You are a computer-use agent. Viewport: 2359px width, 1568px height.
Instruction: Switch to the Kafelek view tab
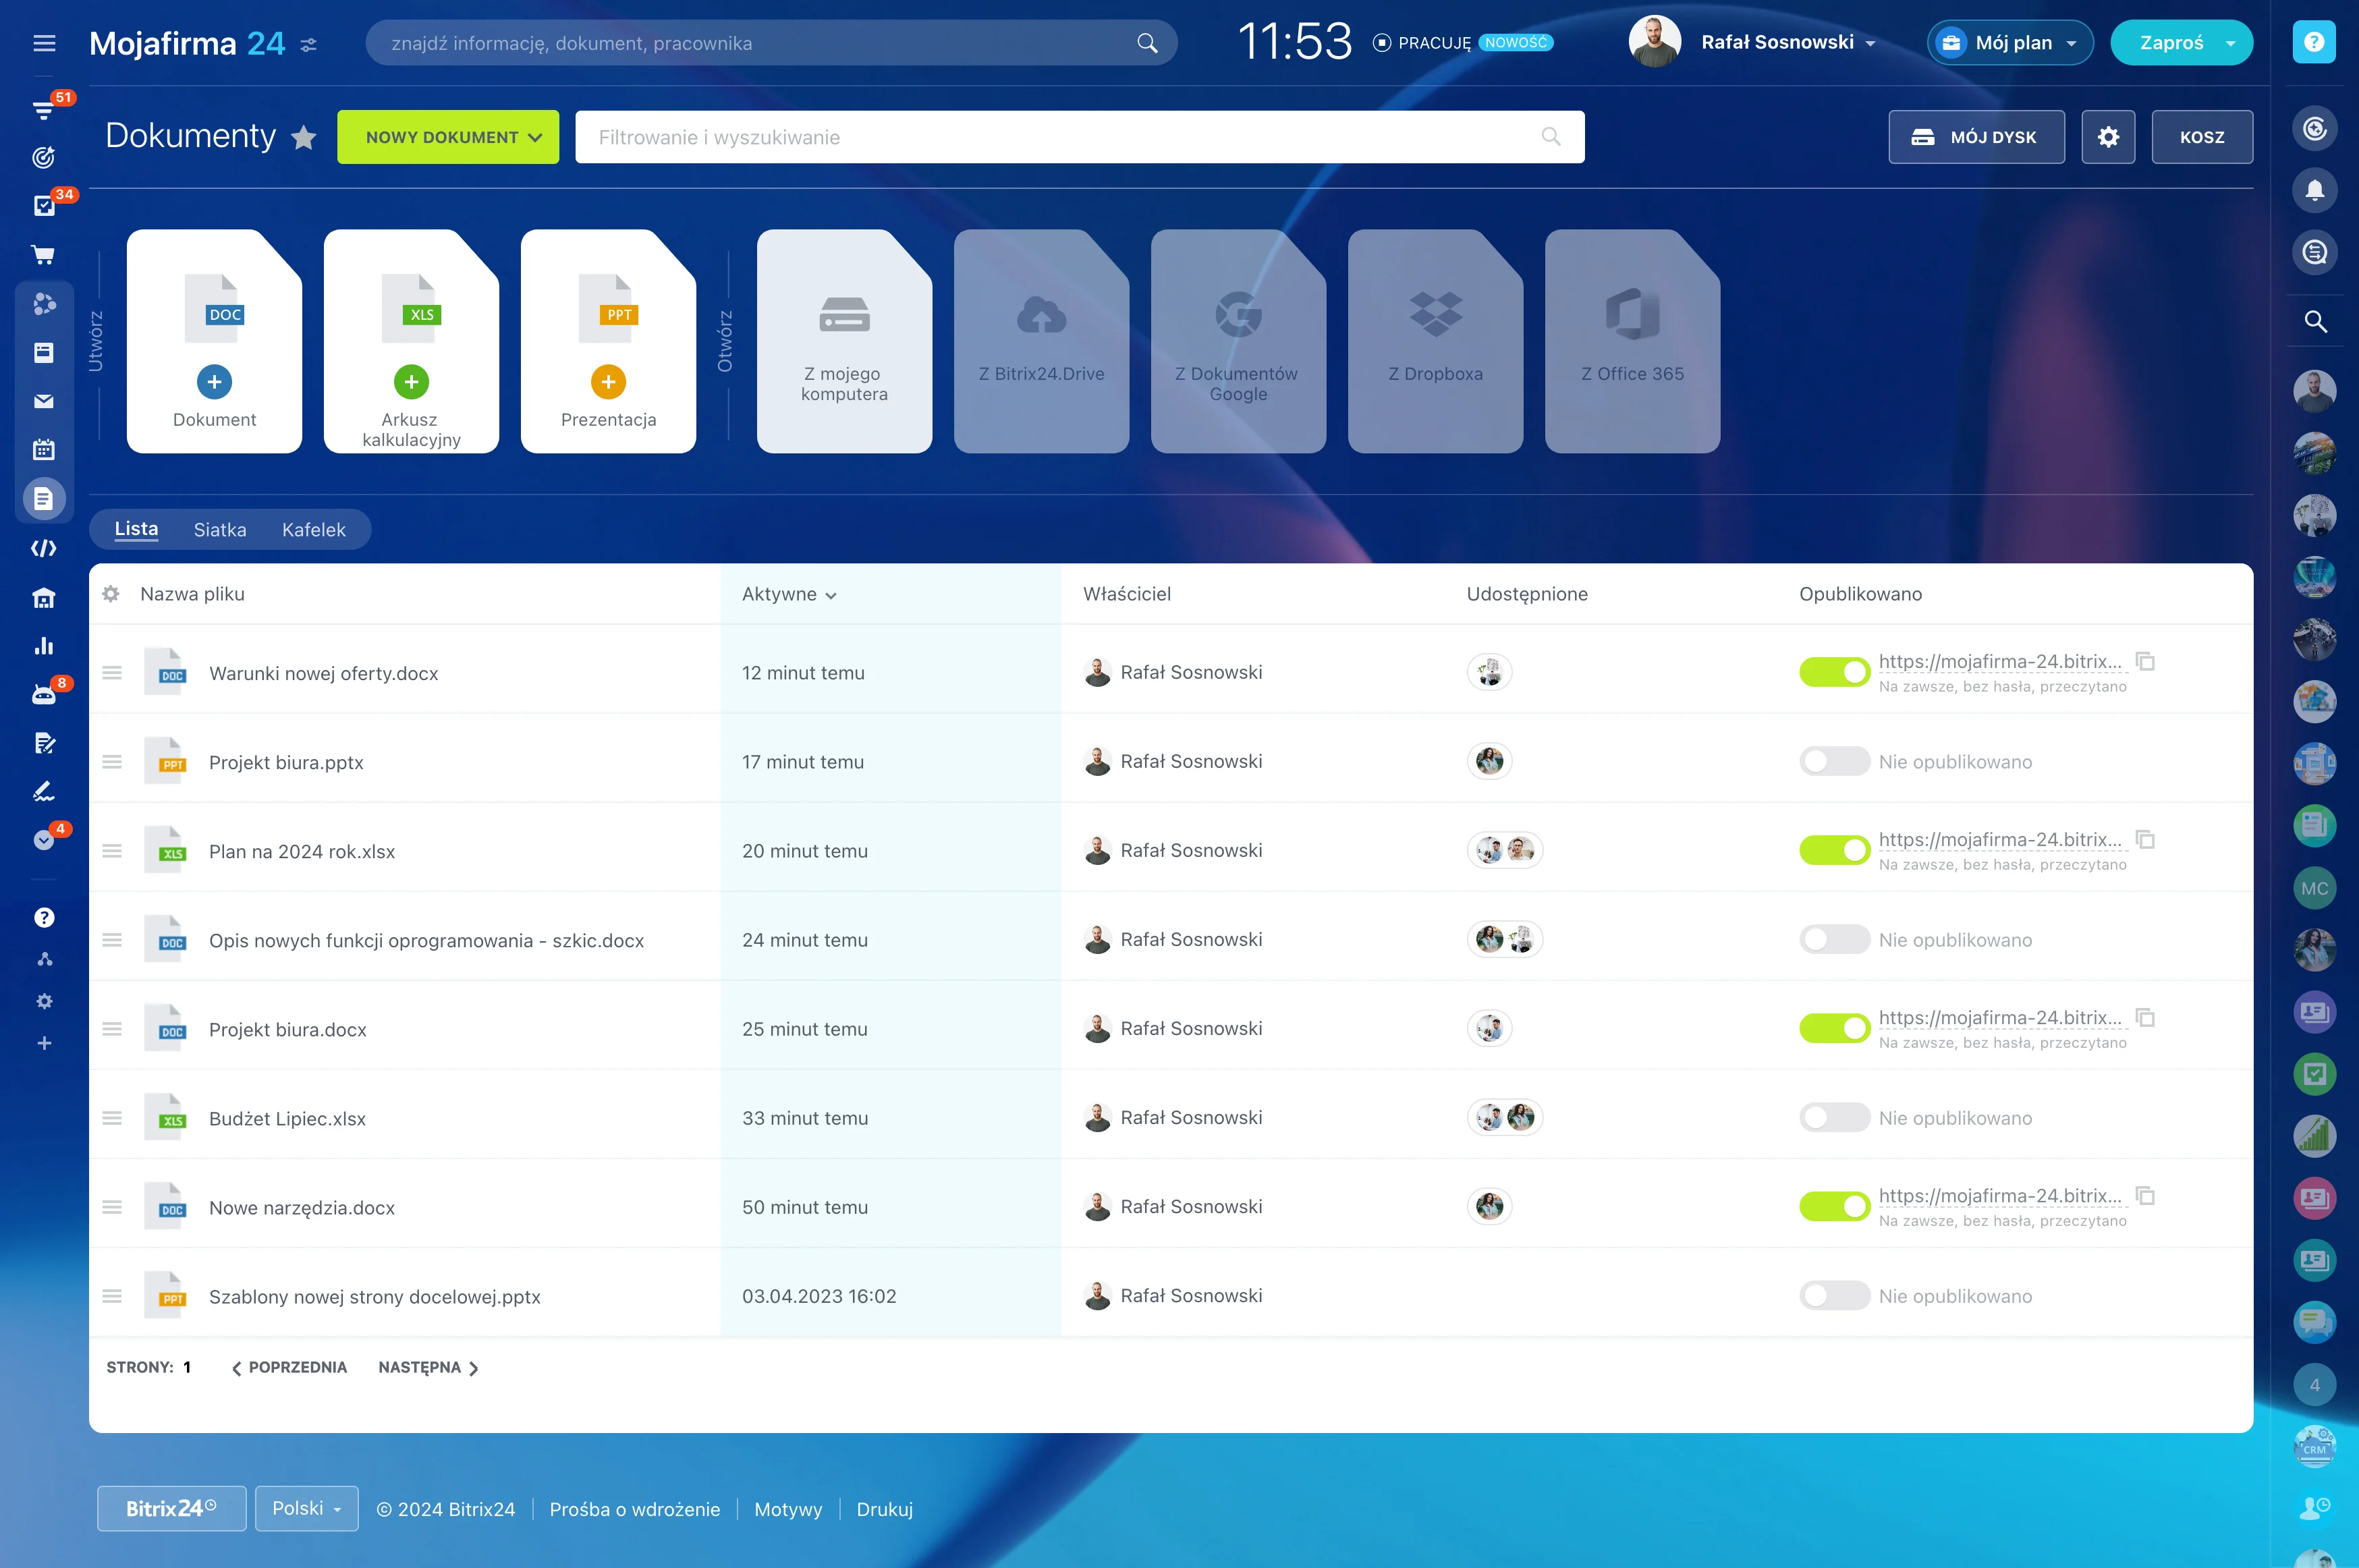click(x=314, y=529)
